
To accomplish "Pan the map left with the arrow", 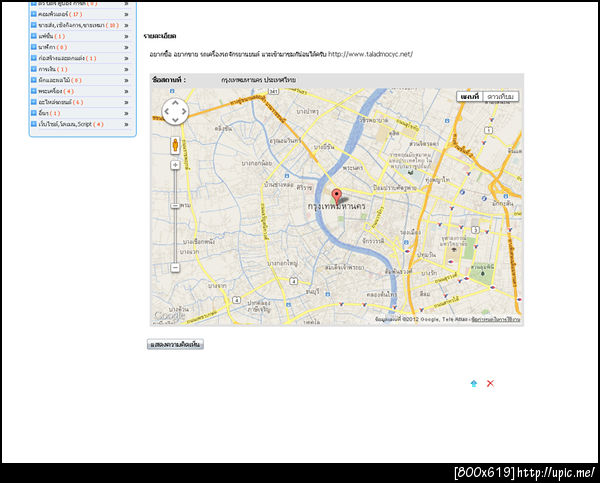I will [166, 111].
